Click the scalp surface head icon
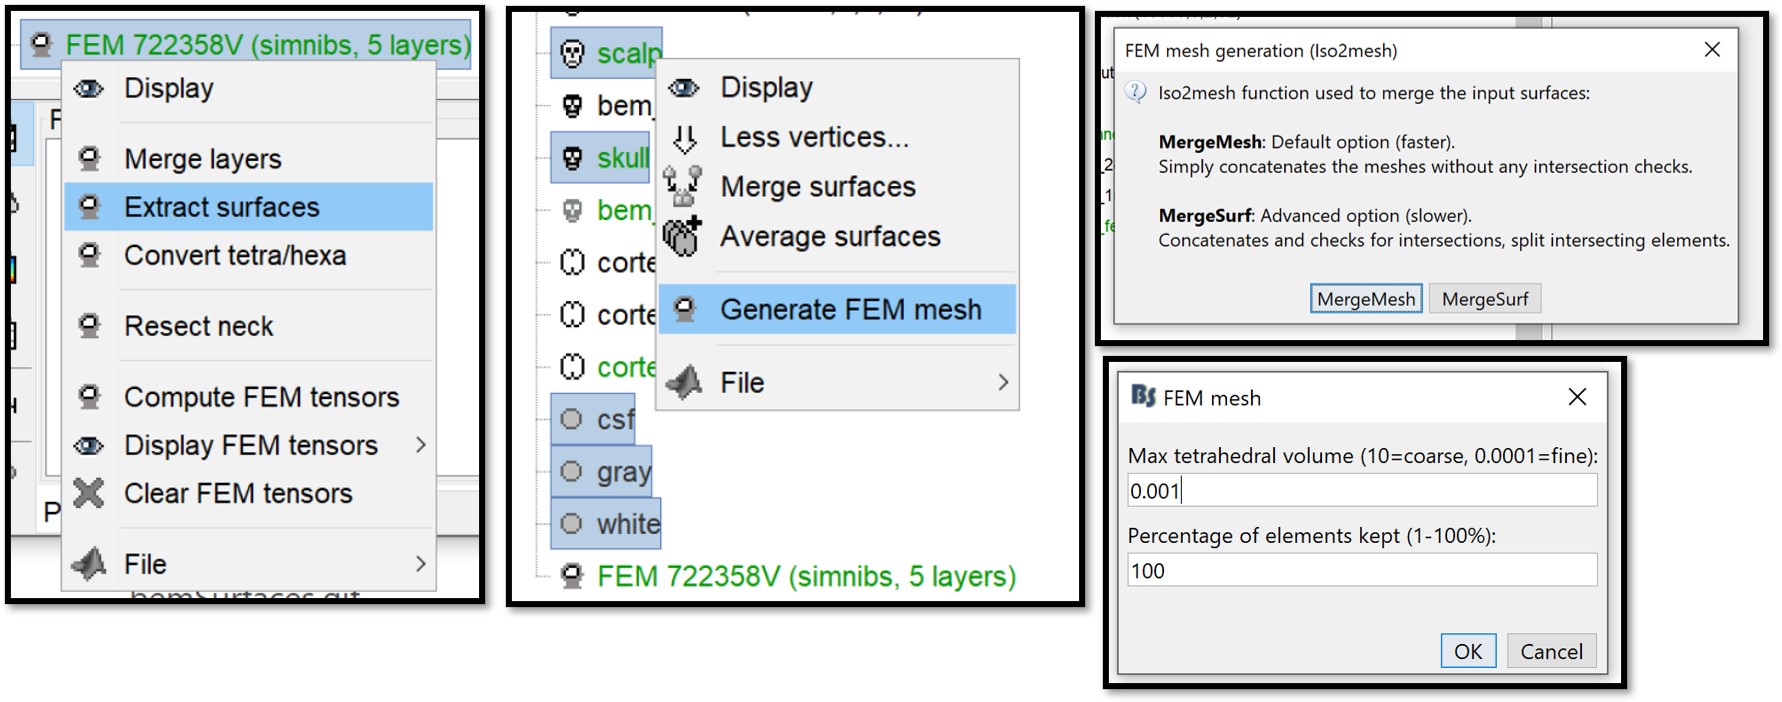The image size is (1782, 702). [x=572, y=53]
